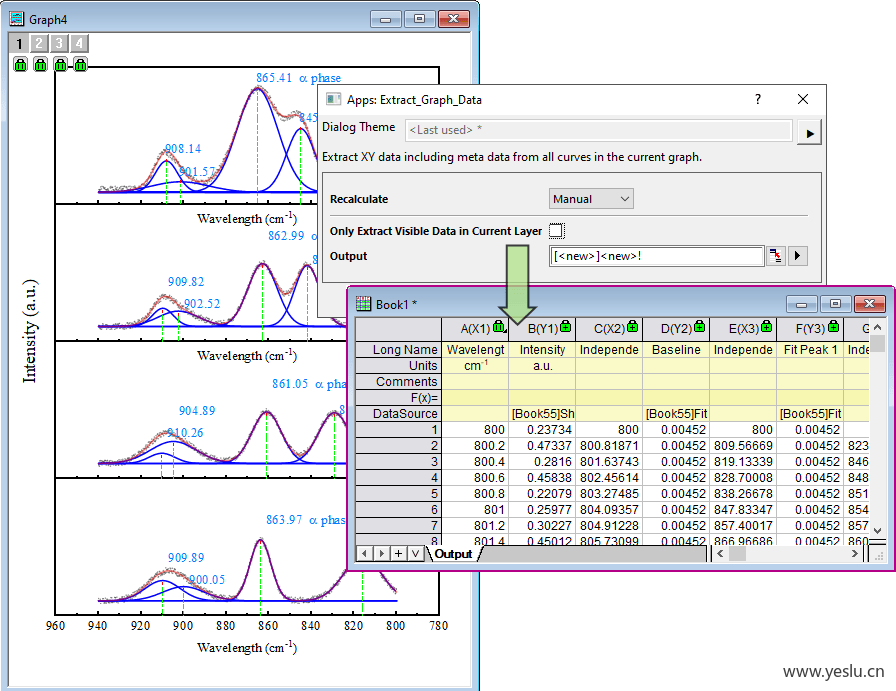The width and height of the screenshot is (896, 691).
Task: Select row 5 header in Book1
Action: 398,493
